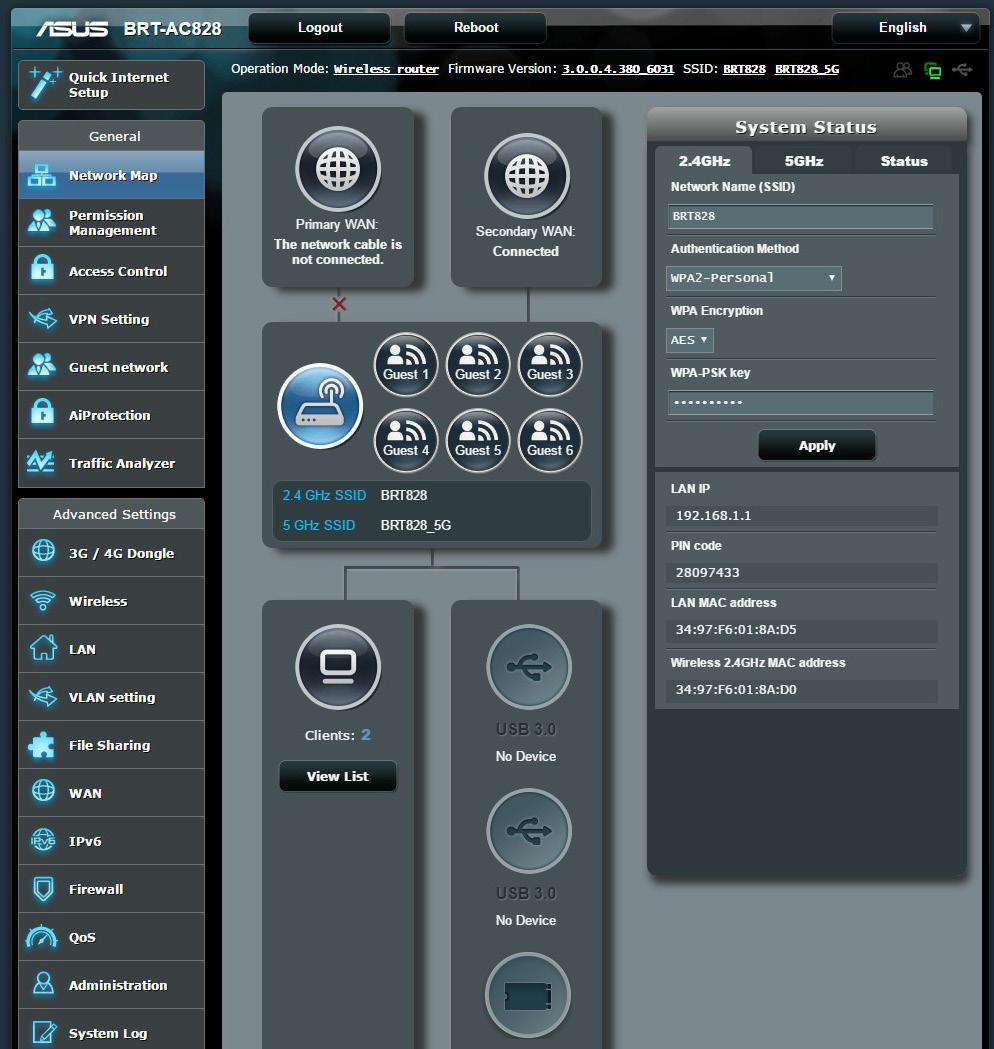Click the WPA-PSK key field

(x=801, y=403)
